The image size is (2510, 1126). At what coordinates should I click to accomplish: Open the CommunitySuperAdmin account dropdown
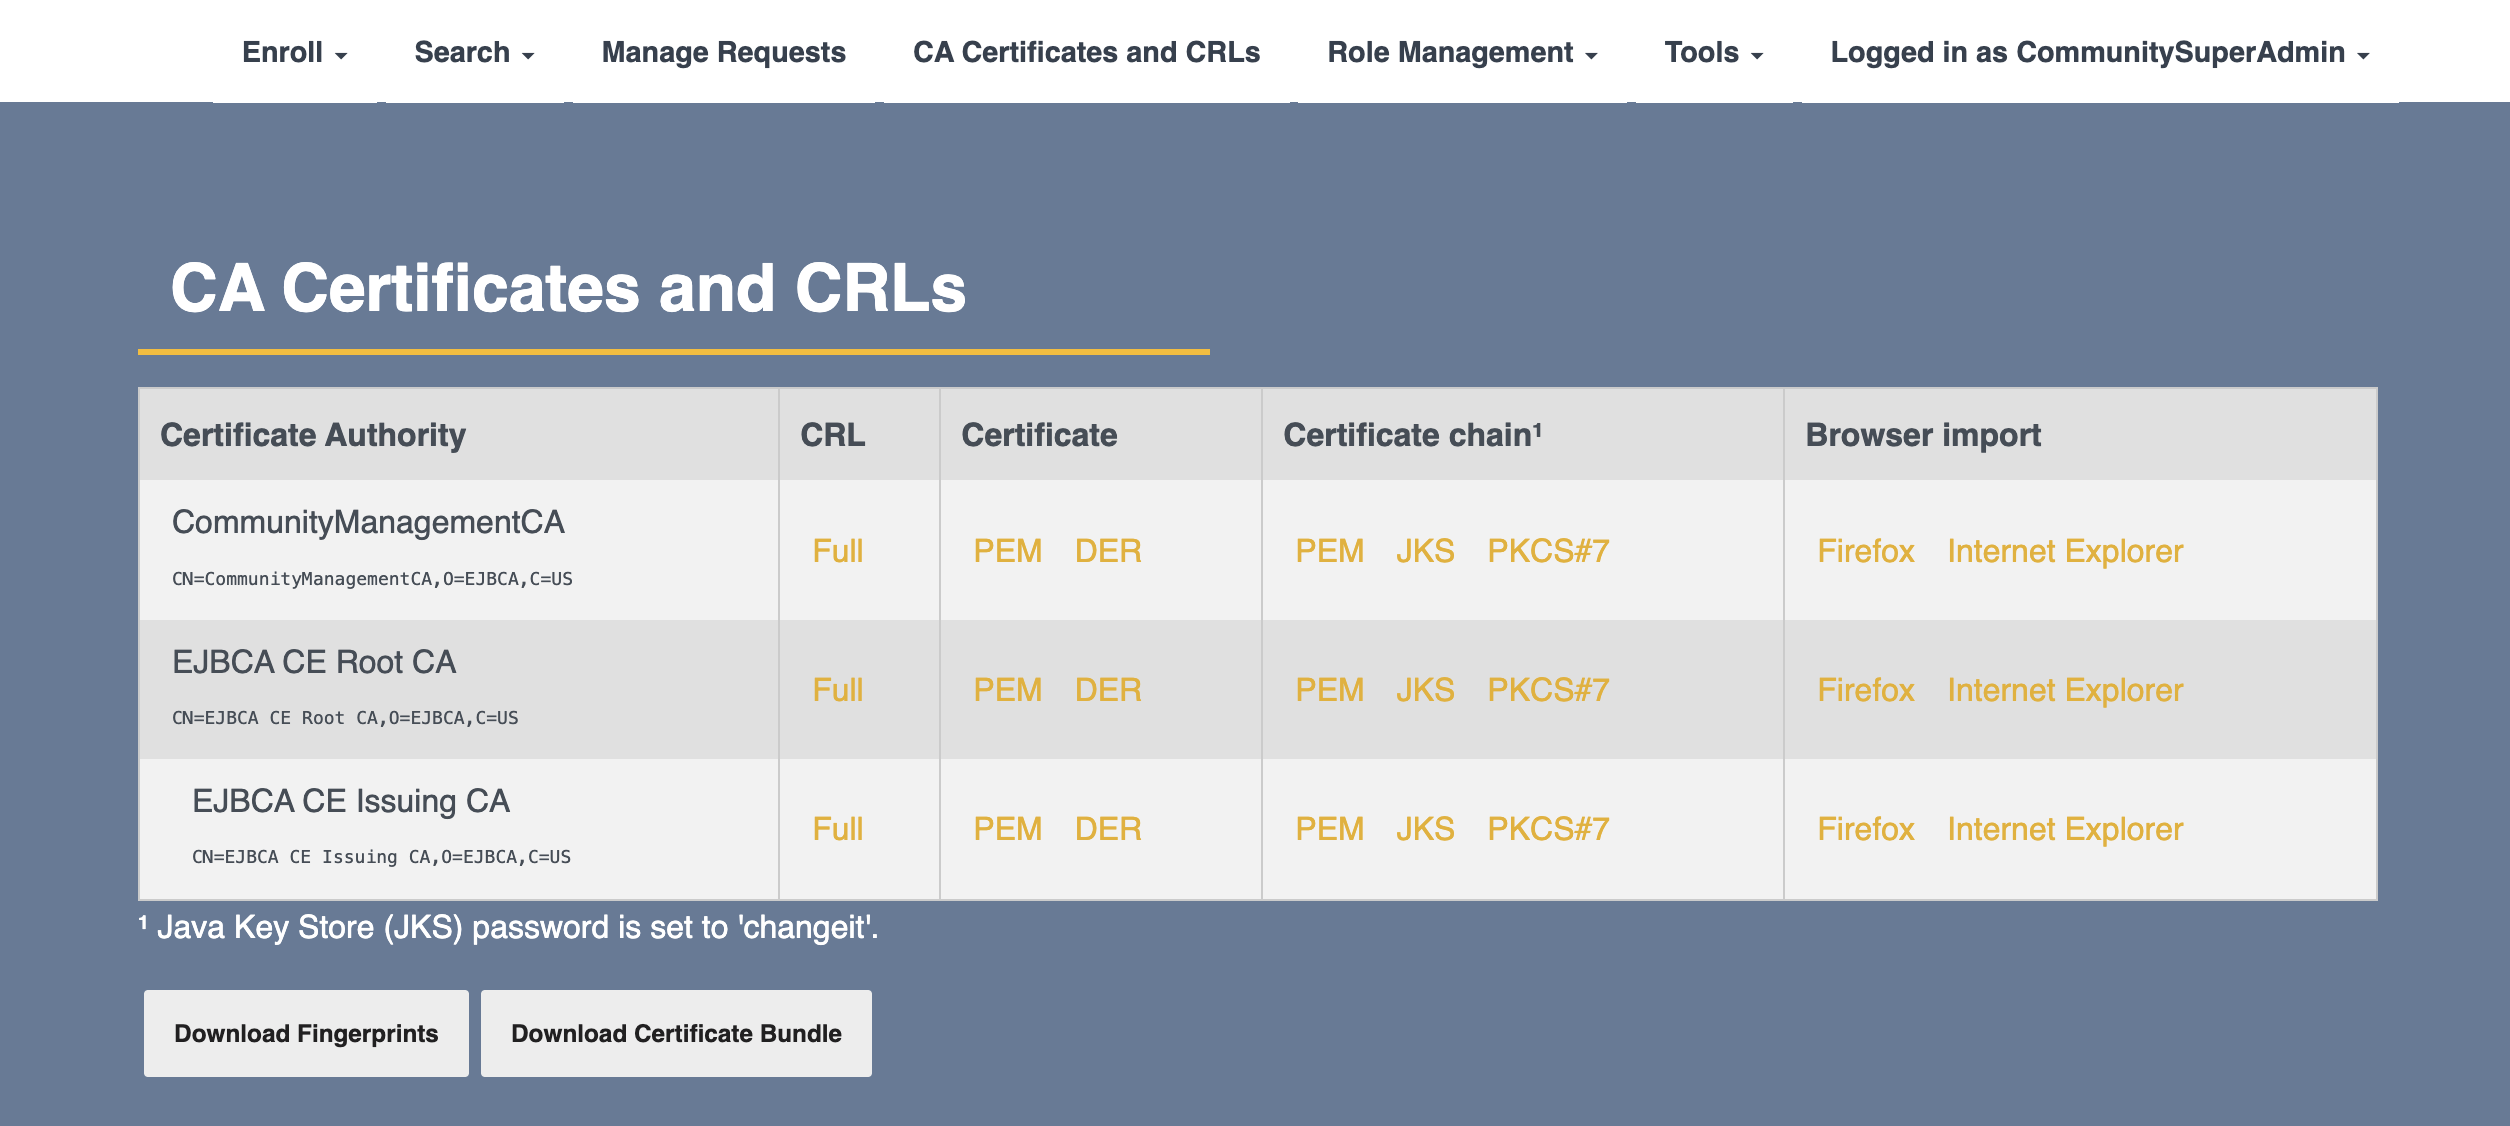2099,53
